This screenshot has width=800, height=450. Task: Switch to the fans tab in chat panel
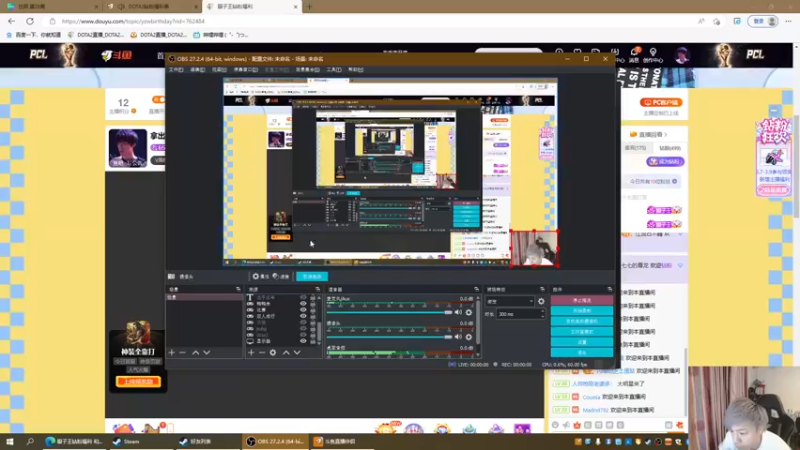[x=669, y=148]
